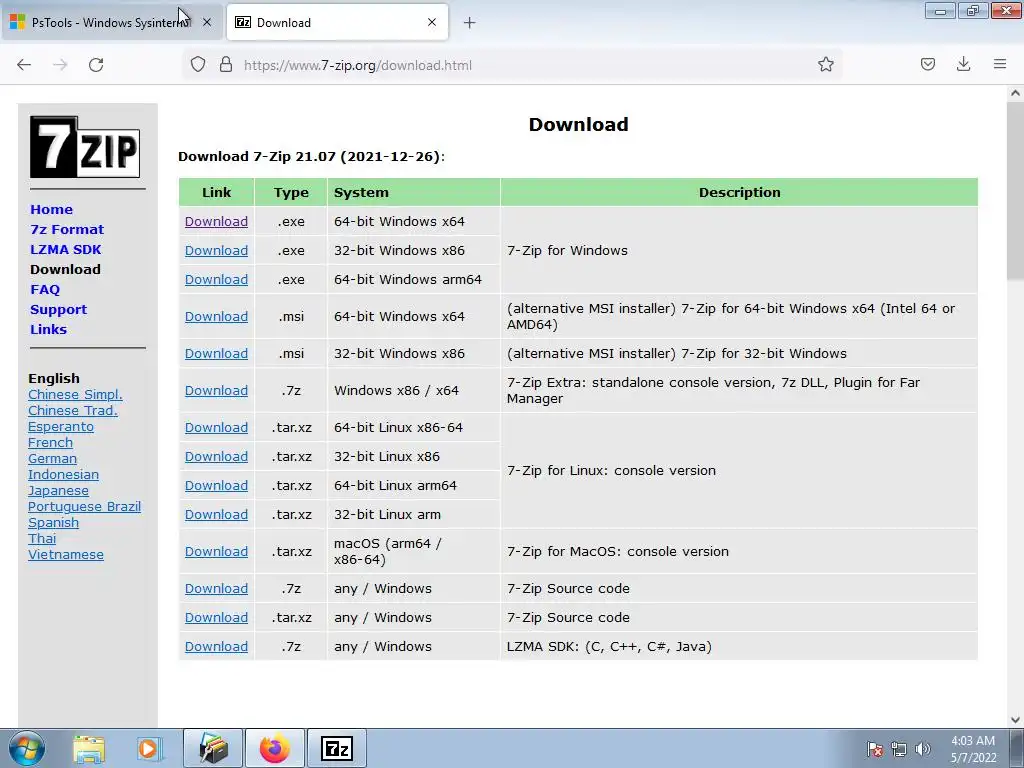View site security via padlock icon
The image size is (1024, 768).
226,64
